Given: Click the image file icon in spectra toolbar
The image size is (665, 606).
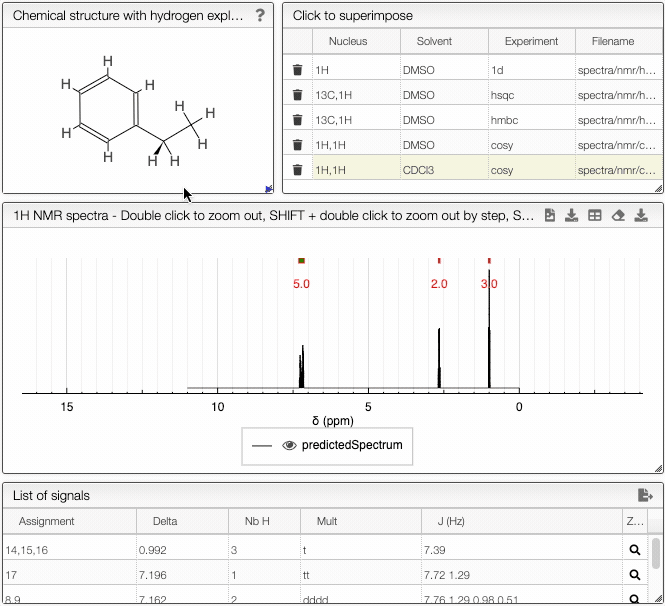Looking at the screenshot, I should pyautogui.click(x=550, y=216).
